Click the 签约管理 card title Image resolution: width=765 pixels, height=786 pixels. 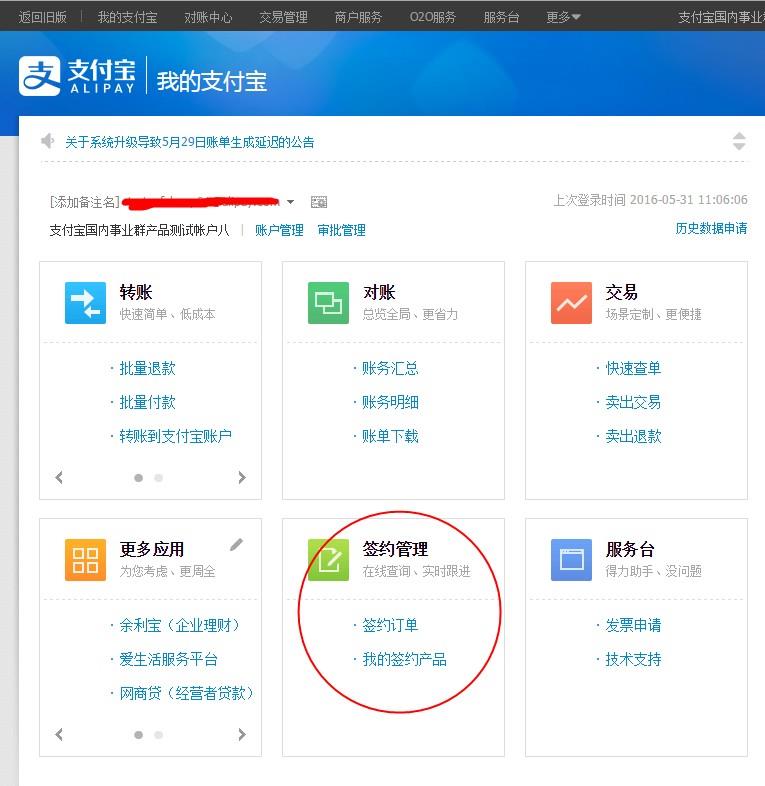[395, 549]
